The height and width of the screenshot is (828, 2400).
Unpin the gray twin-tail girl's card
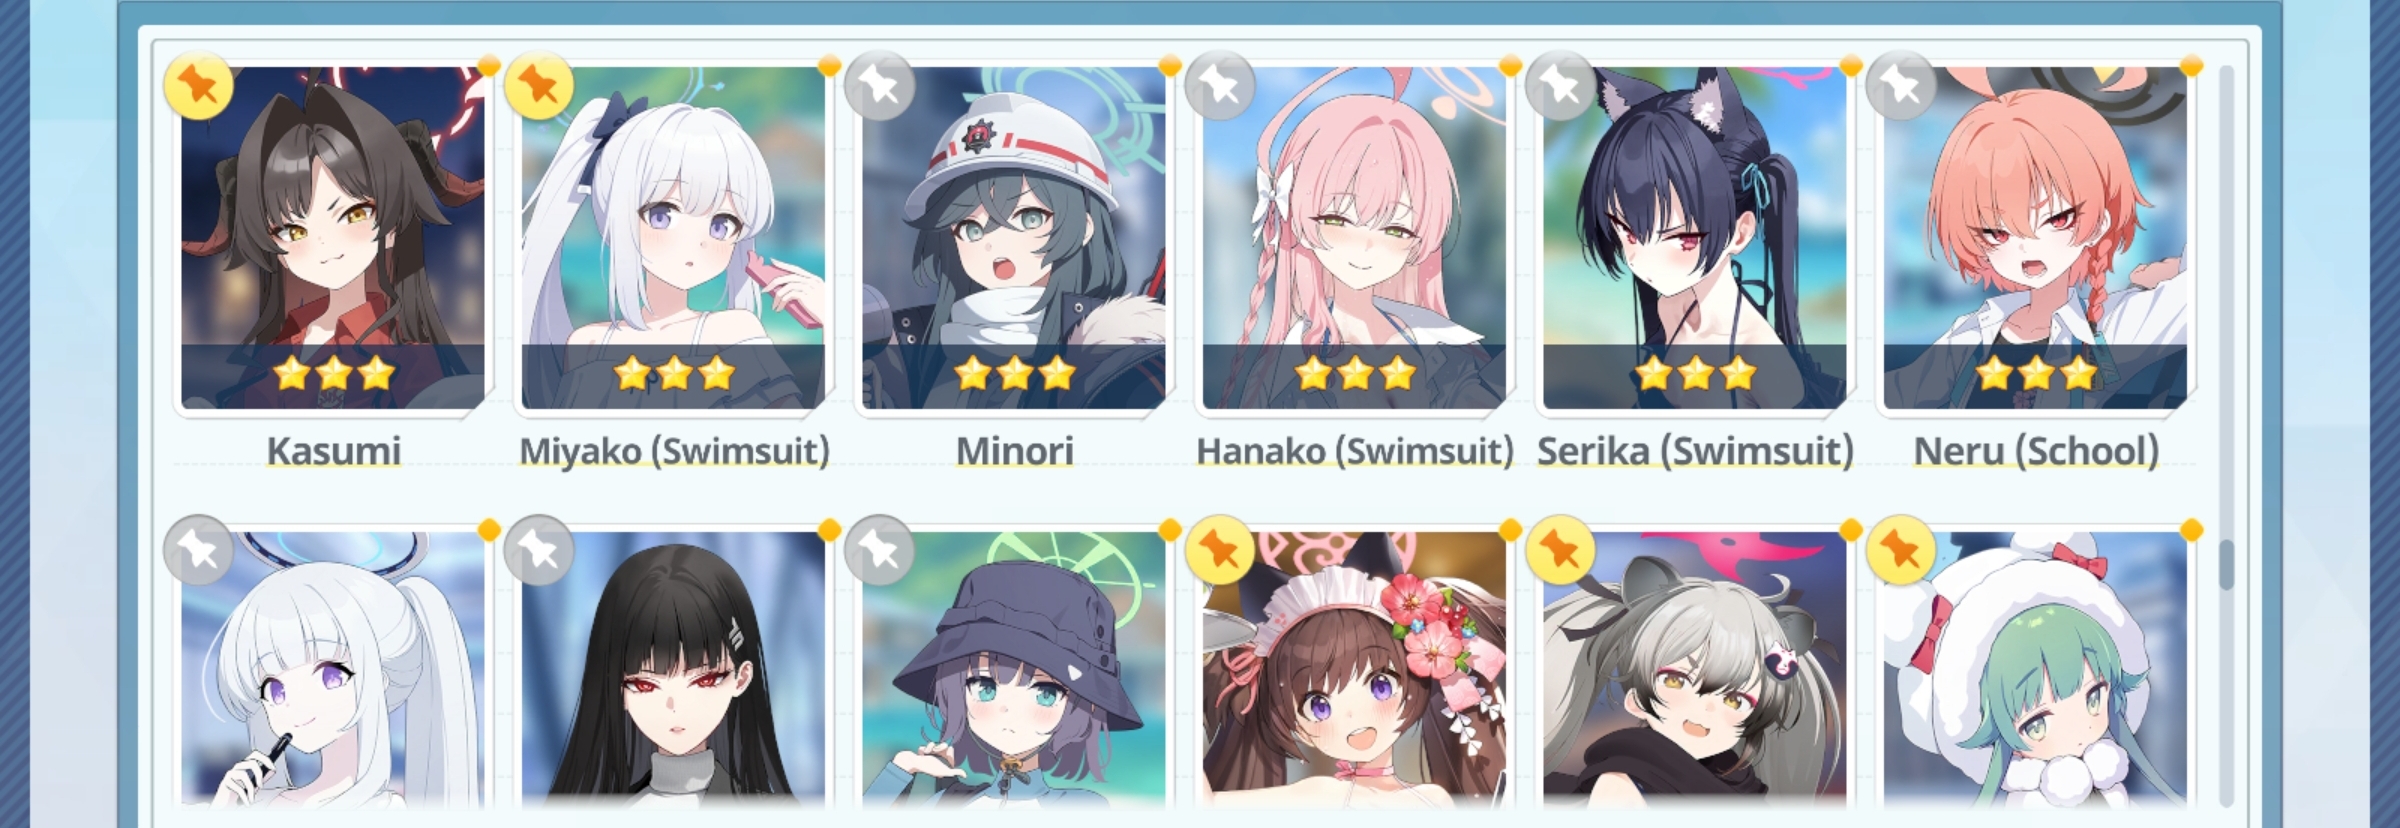(1561, 549)
